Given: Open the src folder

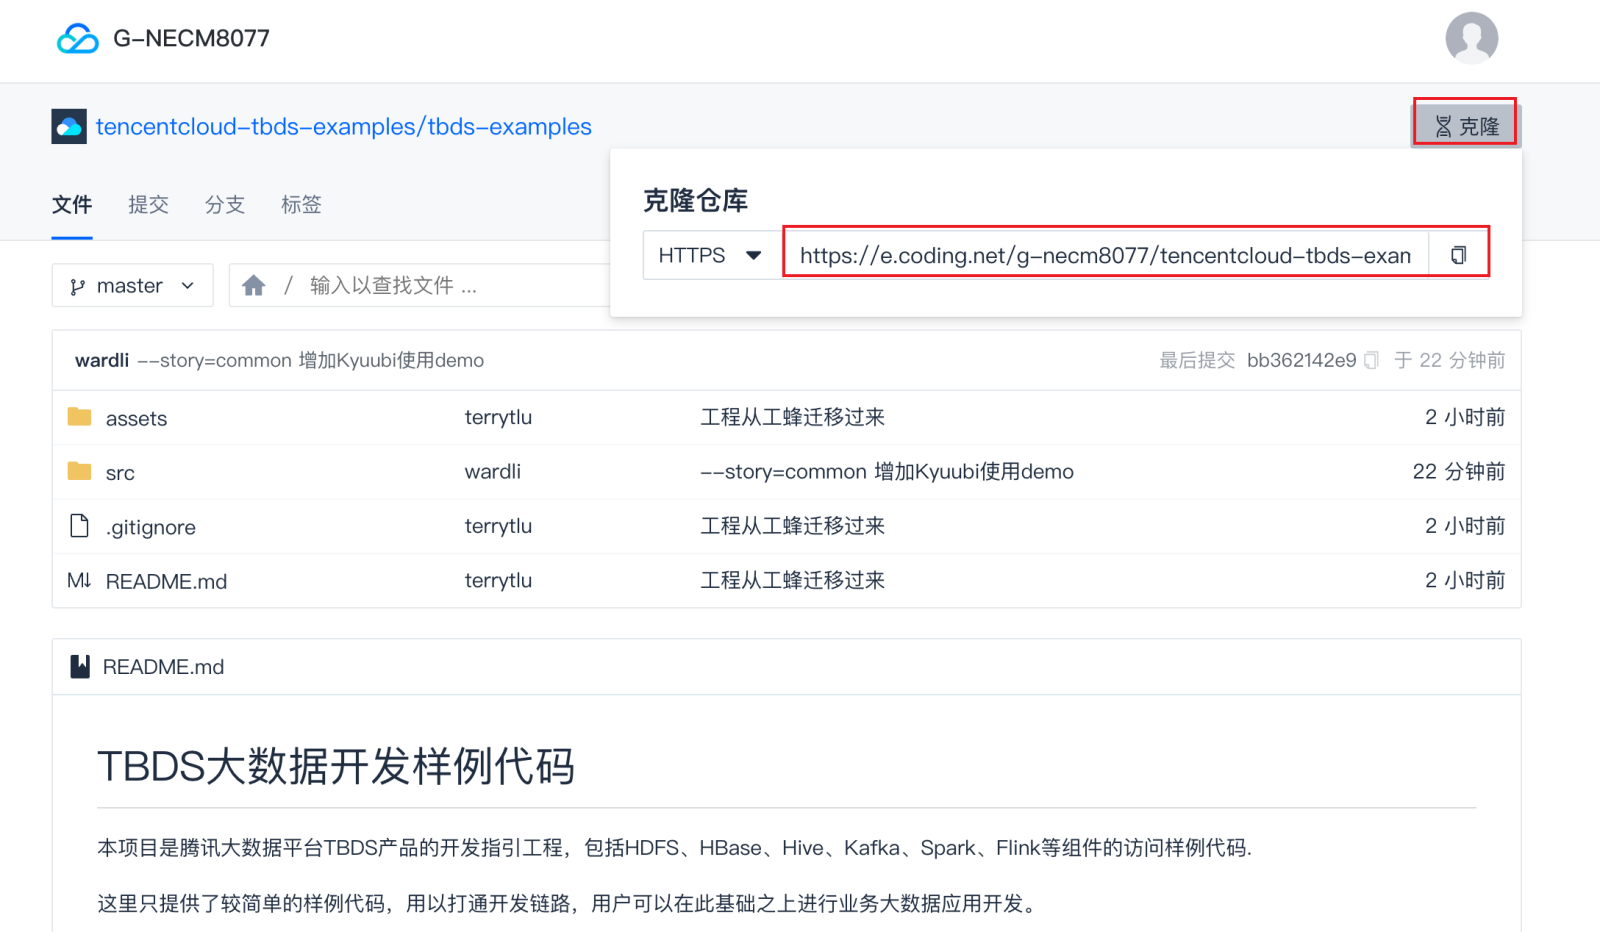Looking at the screenshot, I should pyautogui.click(x=120, y=473).
